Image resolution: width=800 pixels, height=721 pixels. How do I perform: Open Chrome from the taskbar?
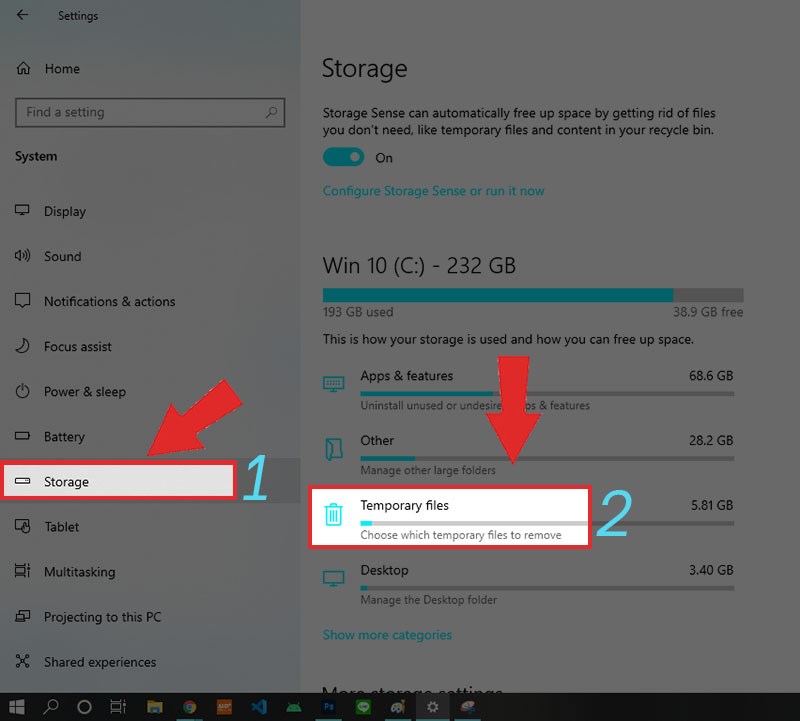pyautogui.click(x=190, y=707)
